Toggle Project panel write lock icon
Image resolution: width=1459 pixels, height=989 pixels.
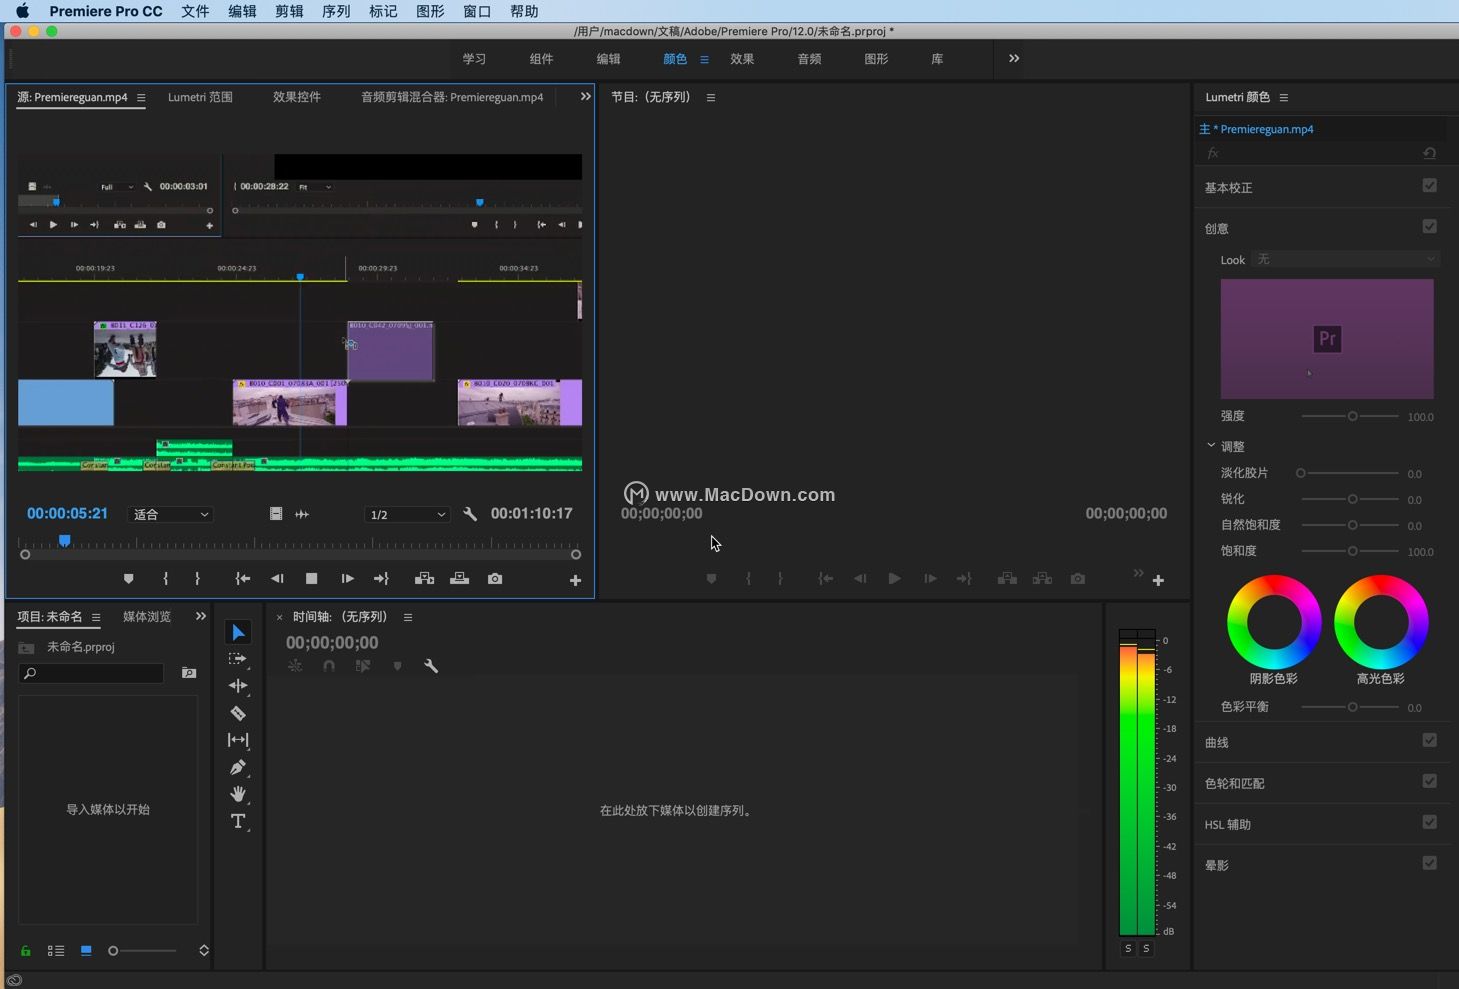(26, 951)
